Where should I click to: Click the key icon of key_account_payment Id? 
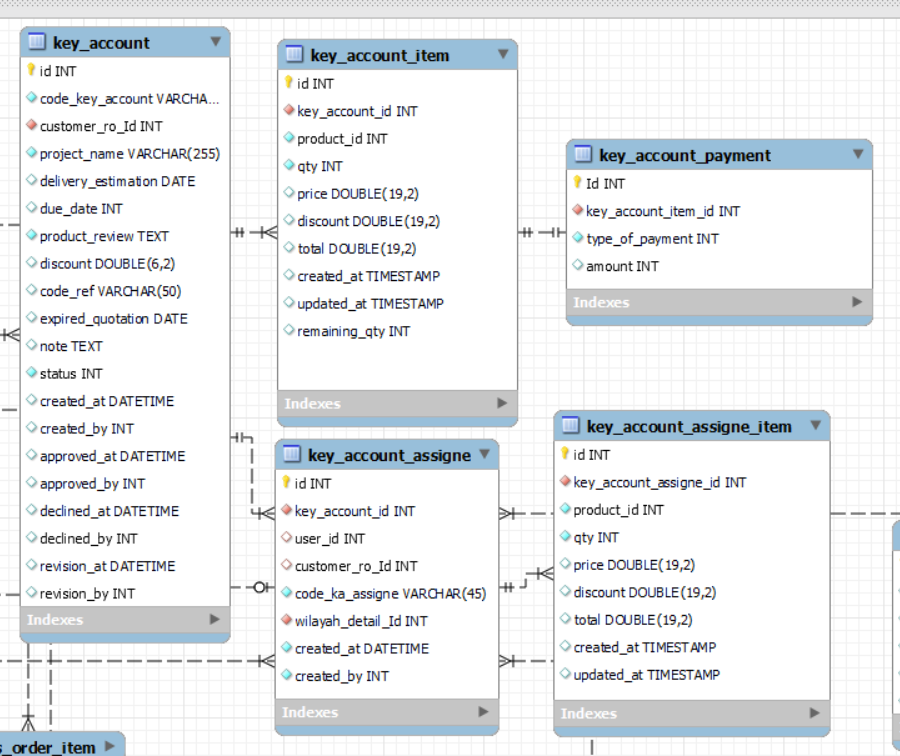pos(577,183)
